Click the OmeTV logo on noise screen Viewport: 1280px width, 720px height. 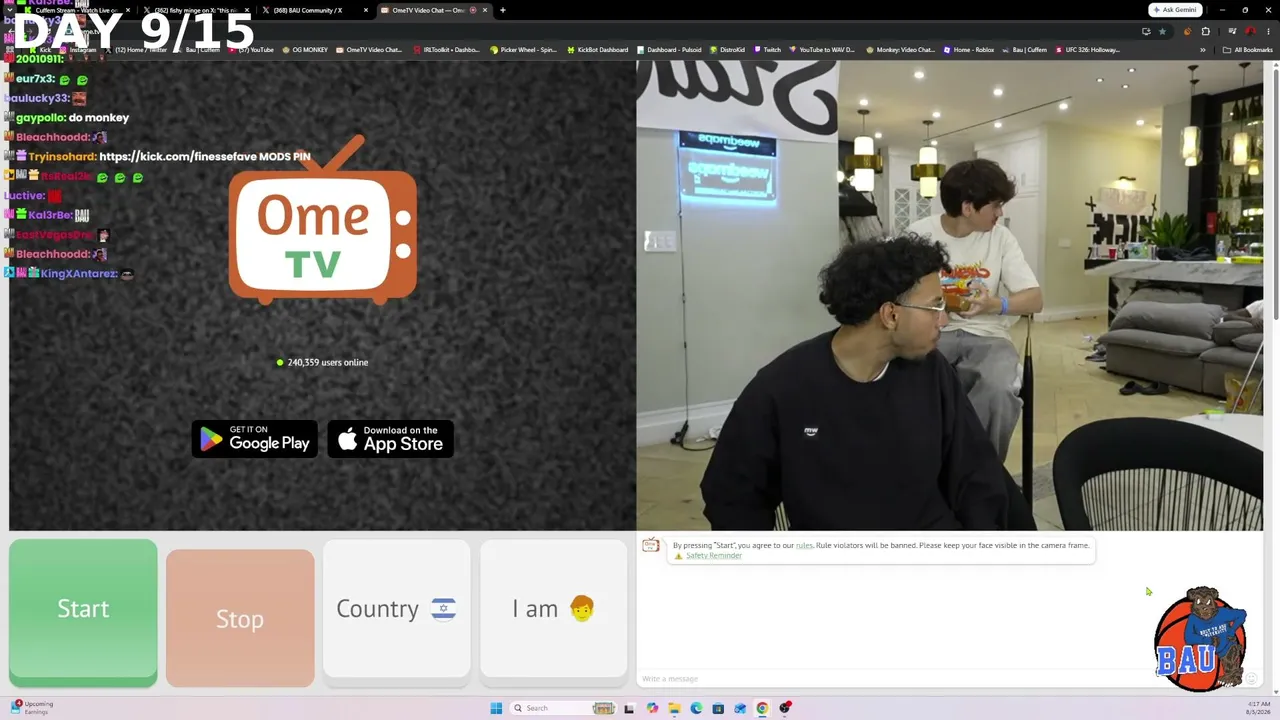[322, 222]
